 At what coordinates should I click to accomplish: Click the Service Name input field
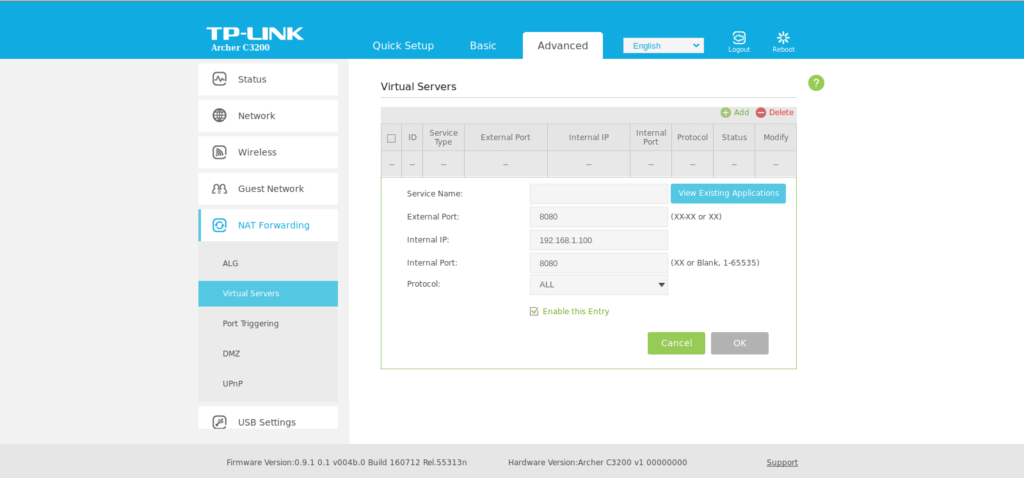[598, 193]
